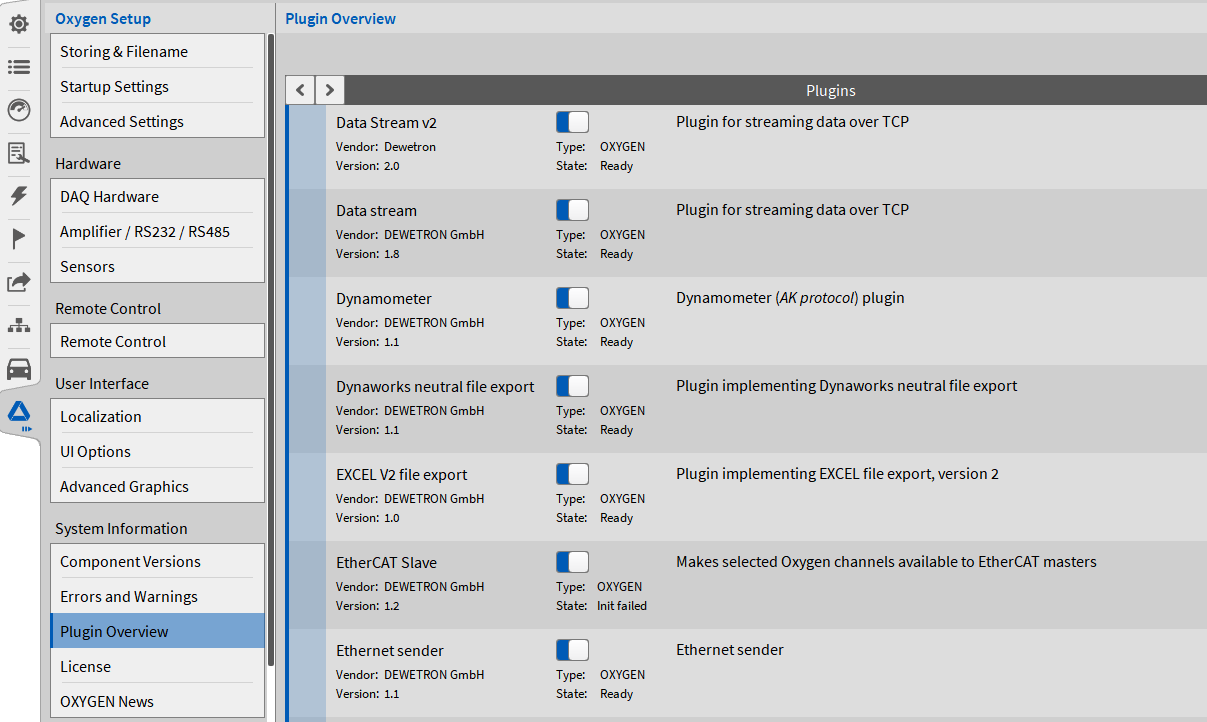The height and width of the screenshot is (722, 1207).
Task: Click the Plugin Overview page title
Action: click(340, 18)
